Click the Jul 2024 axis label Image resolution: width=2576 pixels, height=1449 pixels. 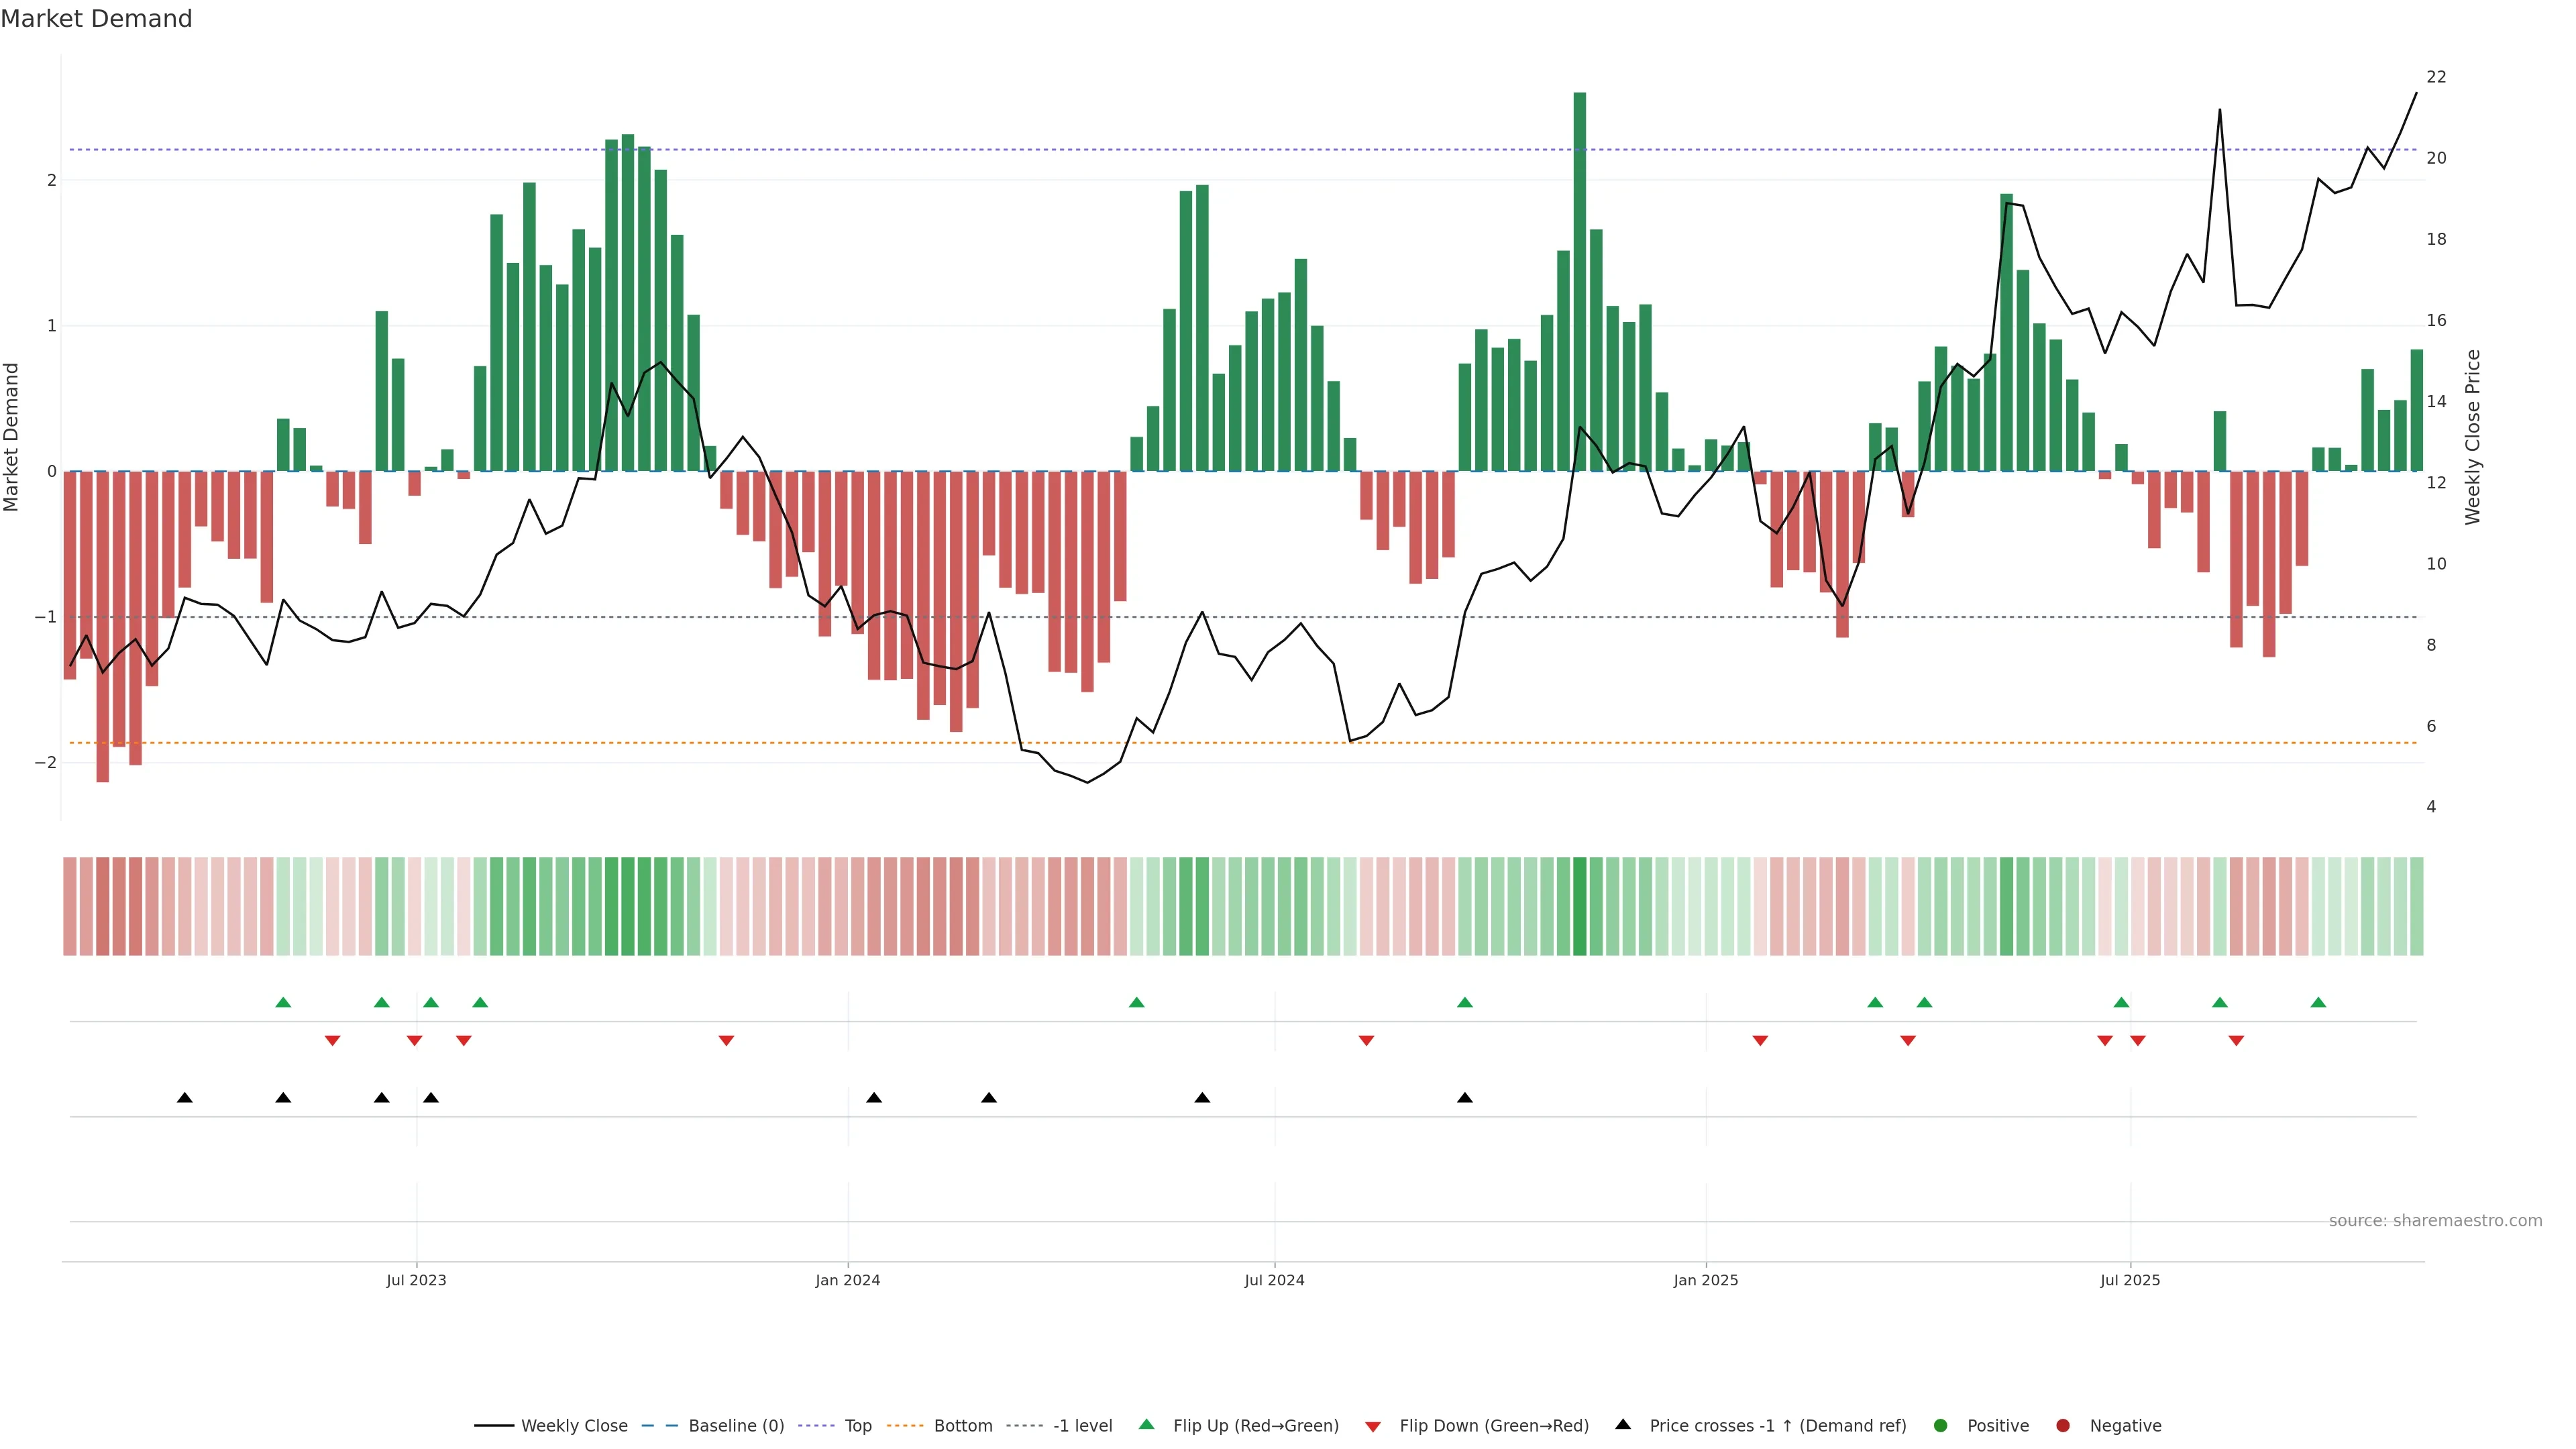1274,1280
